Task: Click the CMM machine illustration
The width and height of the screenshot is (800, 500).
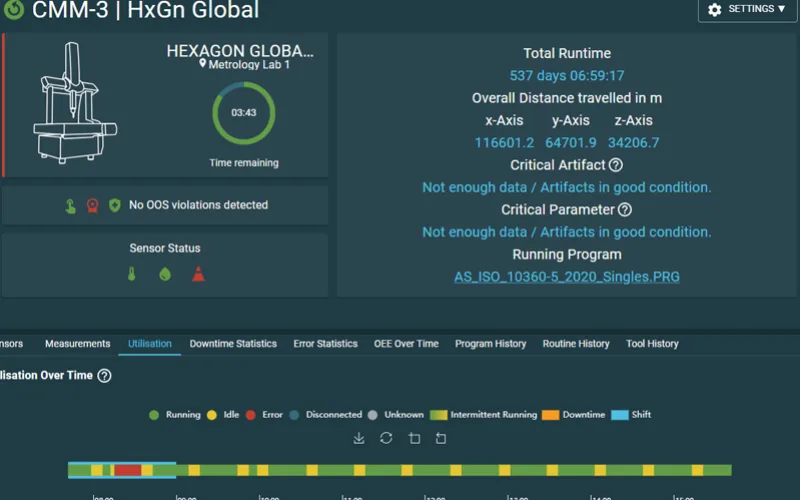Action: (x=75, y=103)
